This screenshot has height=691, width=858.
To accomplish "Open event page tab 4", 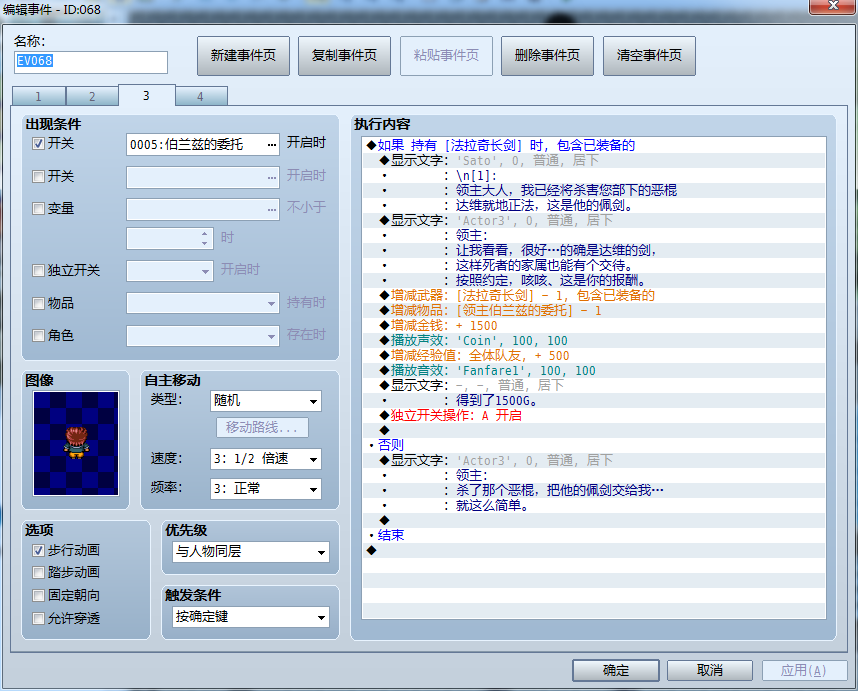I will pos(200,96).
